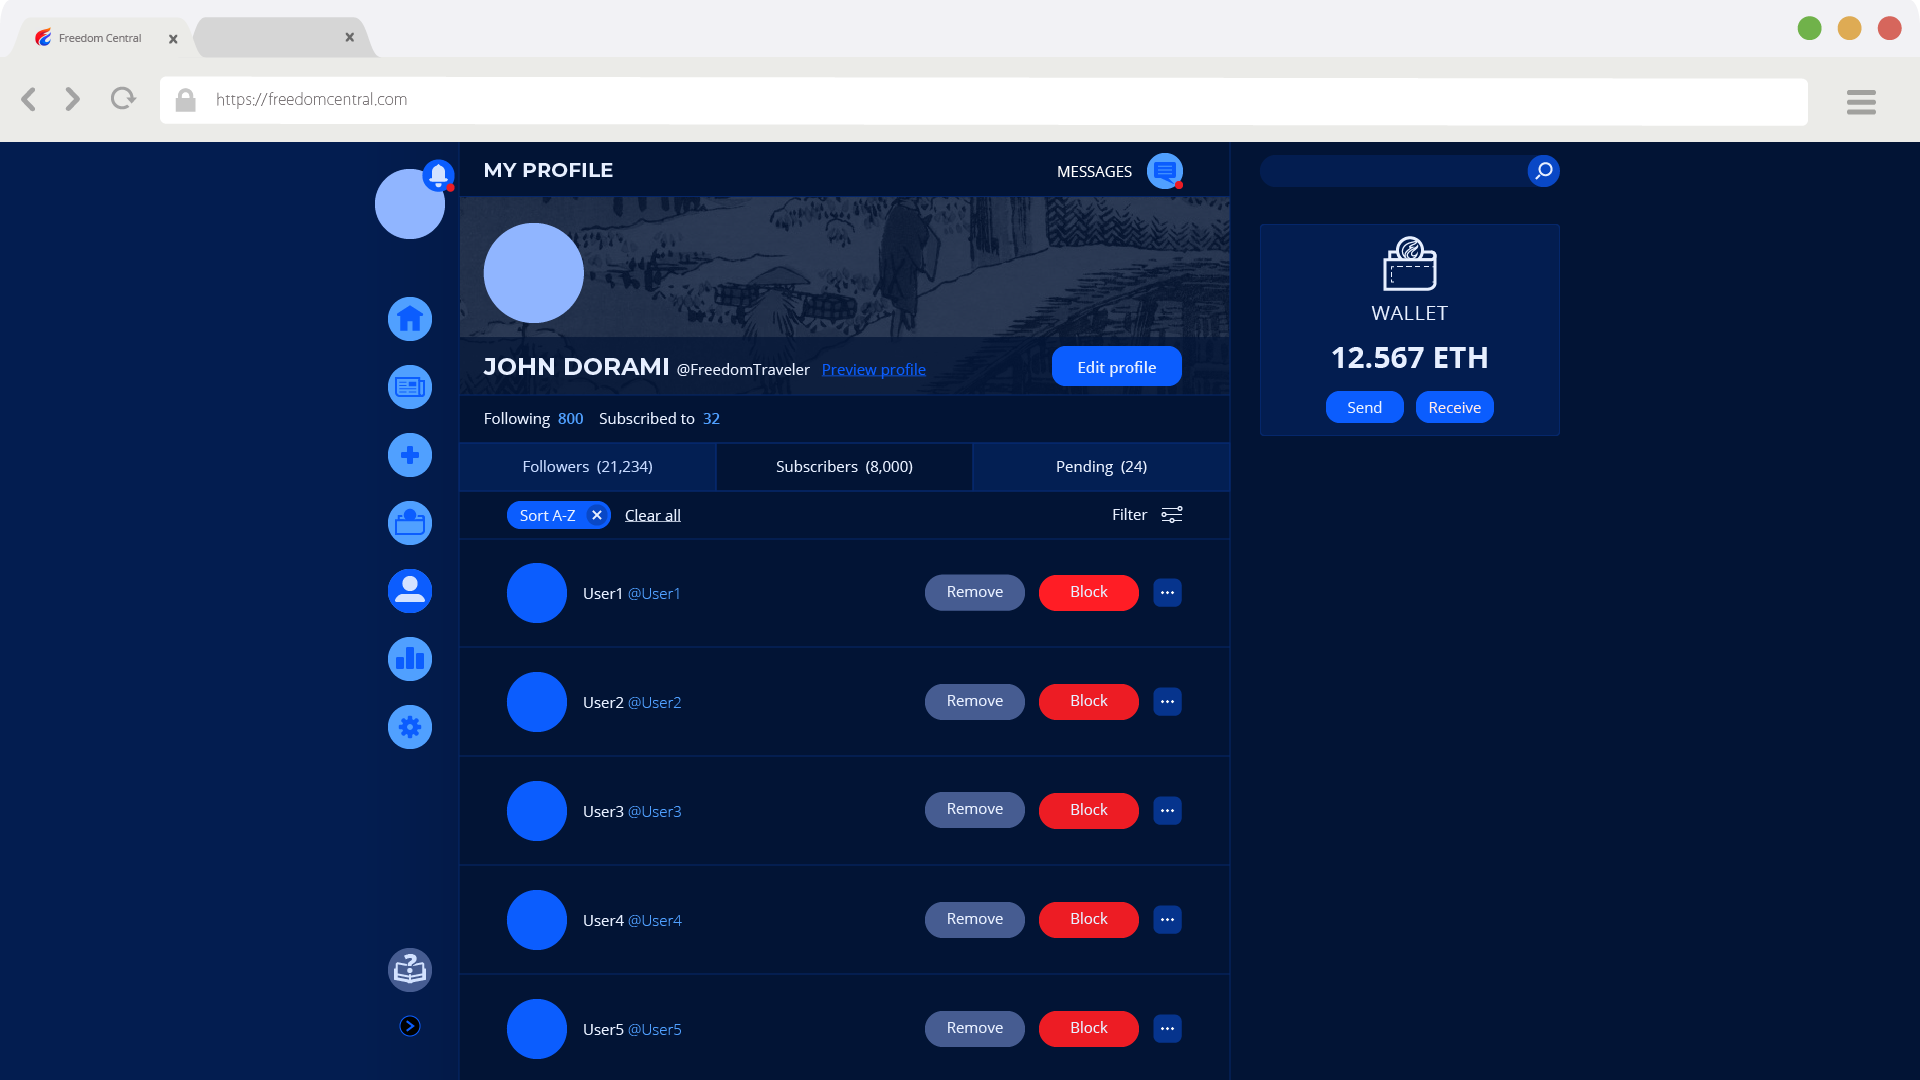Click the Edit profile button
The height and width of the screenshot is (1080, 1920).
[x=1116, y=367]
